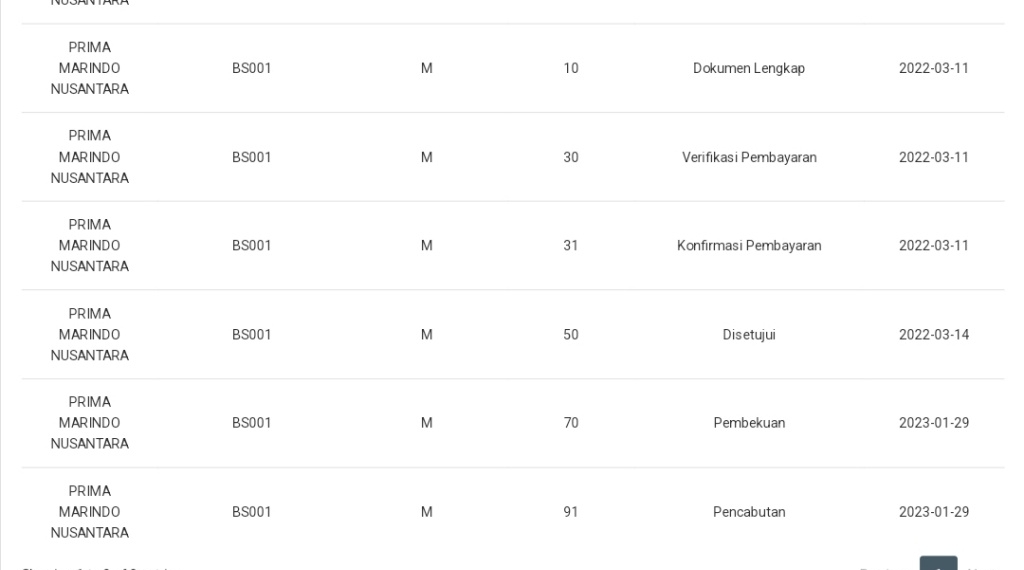Click the date in Dokumen Lengkap row
This screenshot has width=1024, height=570.
(x=933, y=68)
